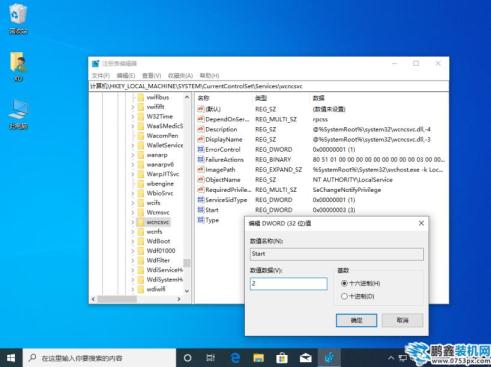The image size is (491, 367).
Task: Select the decimal base radio button
Action: 344,296
